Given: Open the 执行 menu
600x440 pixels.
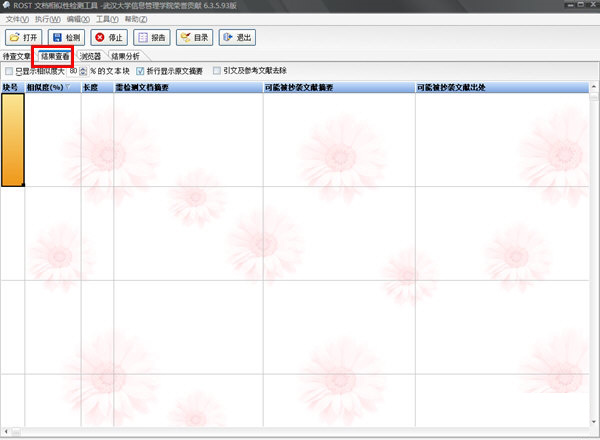Looking at the screenshot, I should click(47, 19).
